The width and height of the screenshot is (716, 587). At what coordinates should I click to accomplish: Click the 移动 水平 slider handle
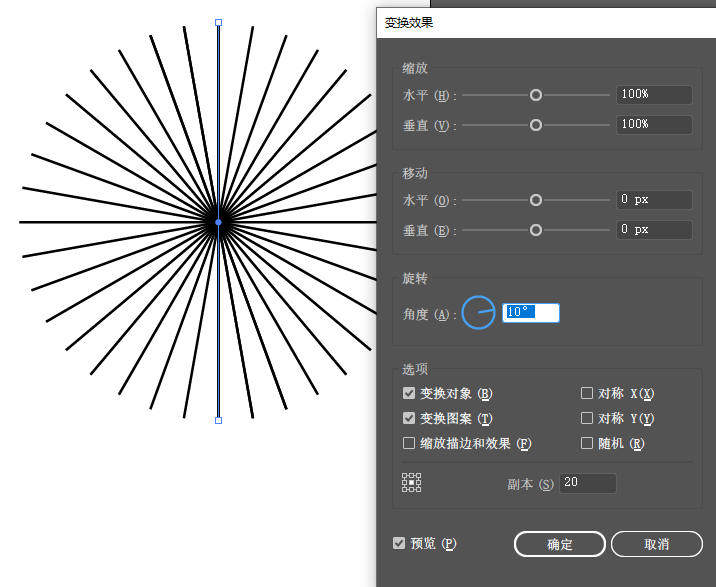pyautogui.click(x=536, y=200)
